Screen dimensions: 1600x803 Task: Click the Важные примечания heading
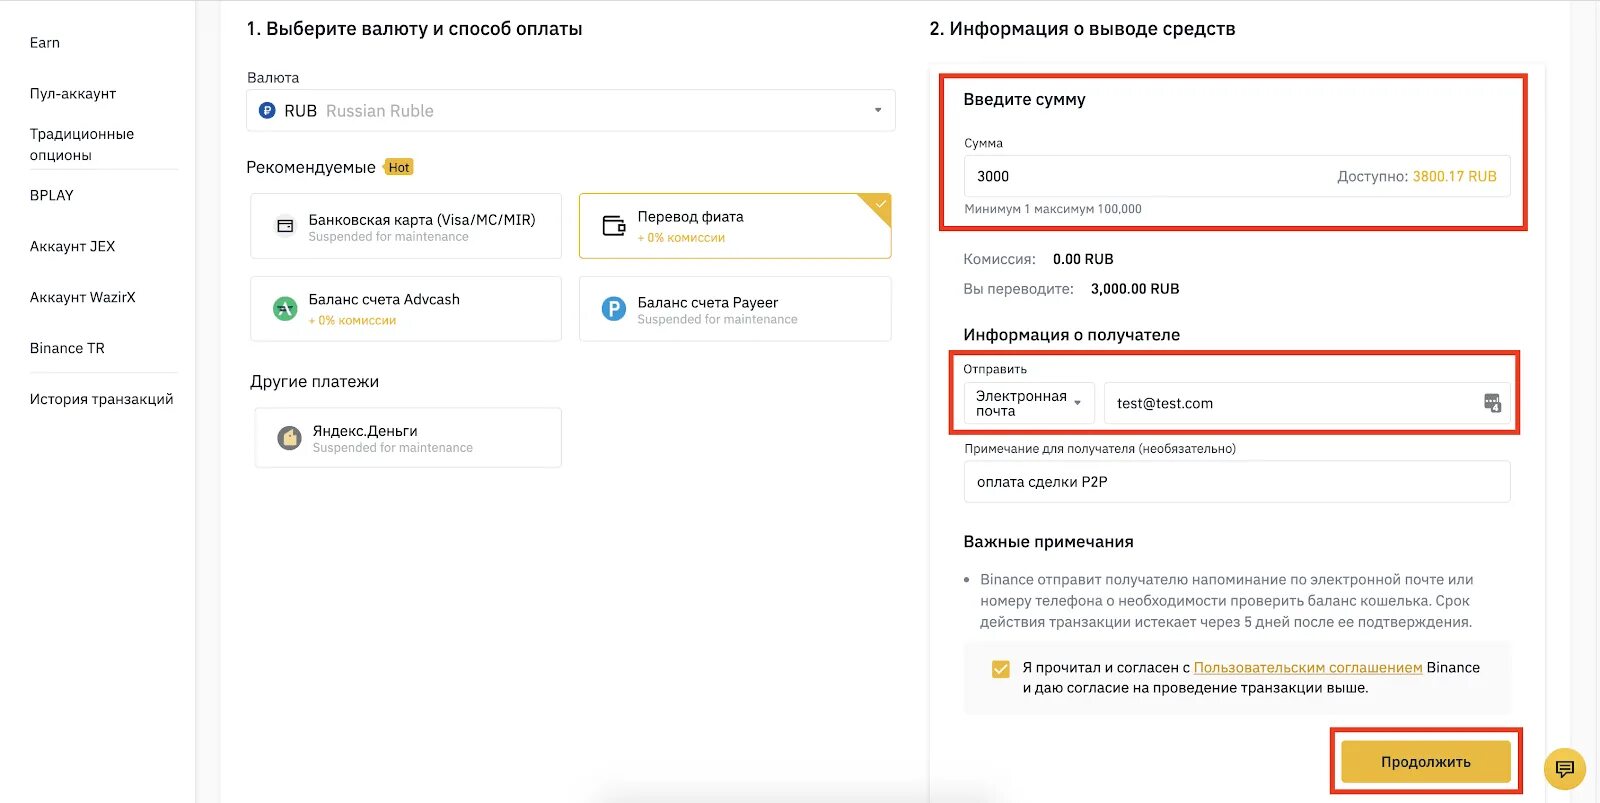click(x=1048, y=542)
